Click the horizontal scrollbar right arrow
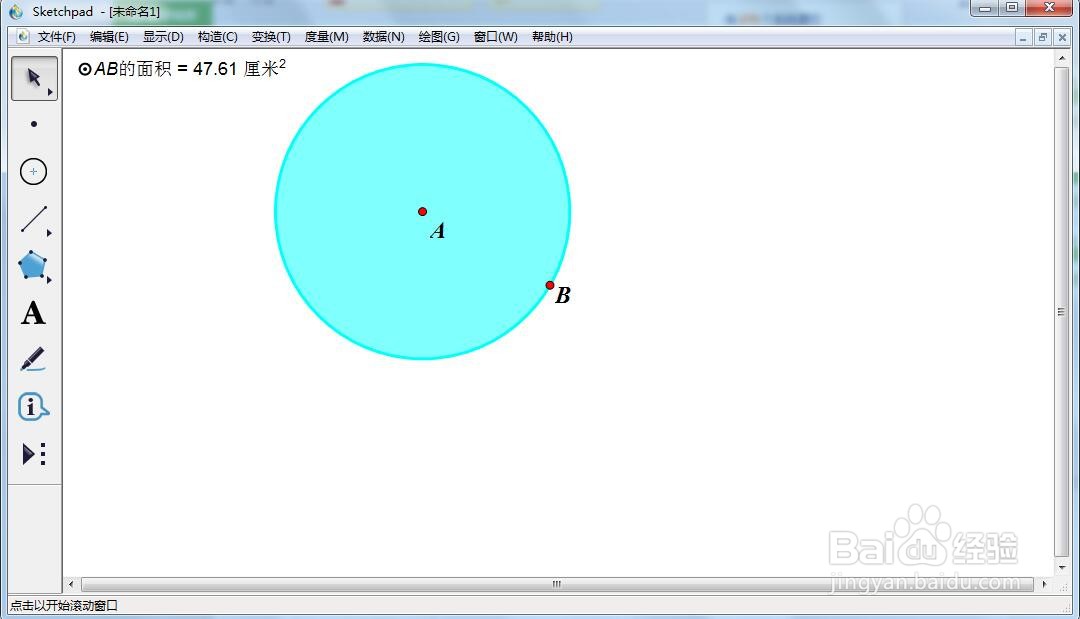 click(x=1044, y=584)
